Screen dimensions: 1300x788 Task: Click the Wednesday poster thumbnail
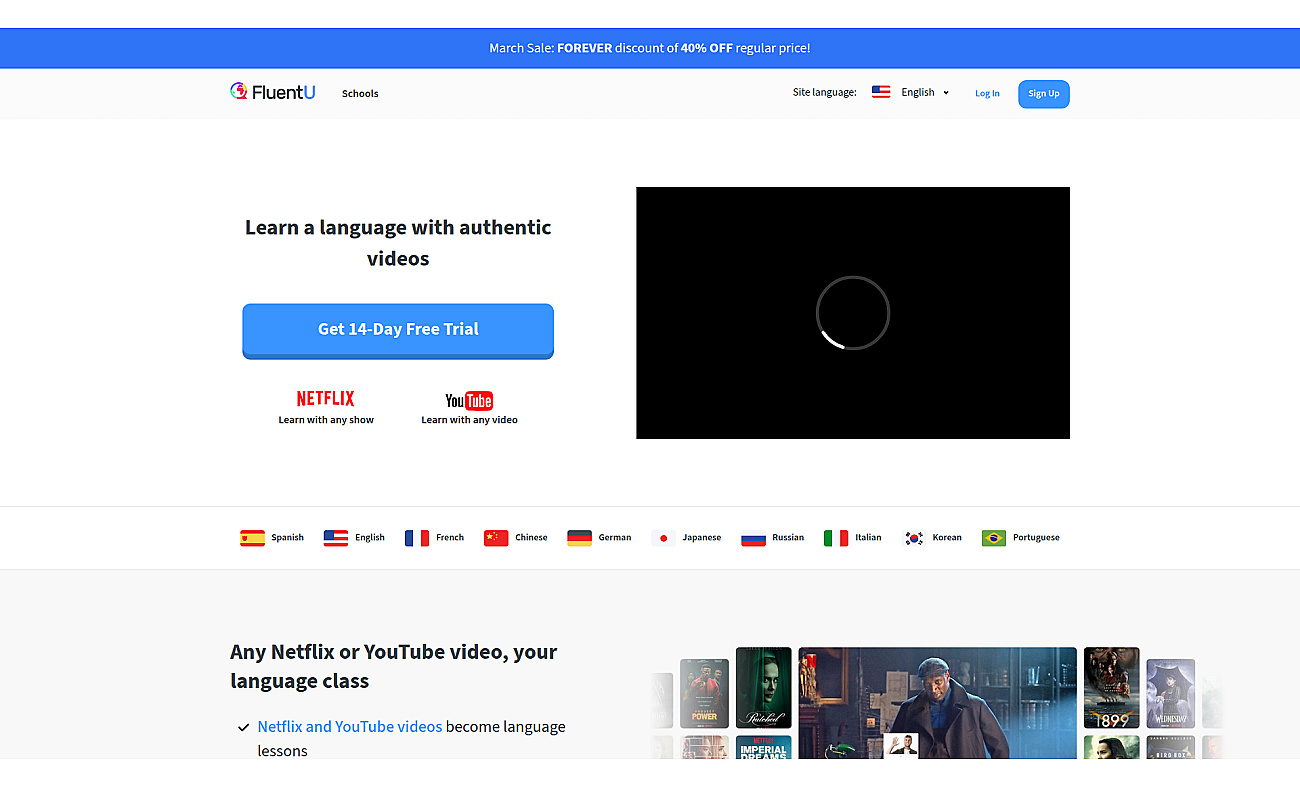coord(1170,693)
